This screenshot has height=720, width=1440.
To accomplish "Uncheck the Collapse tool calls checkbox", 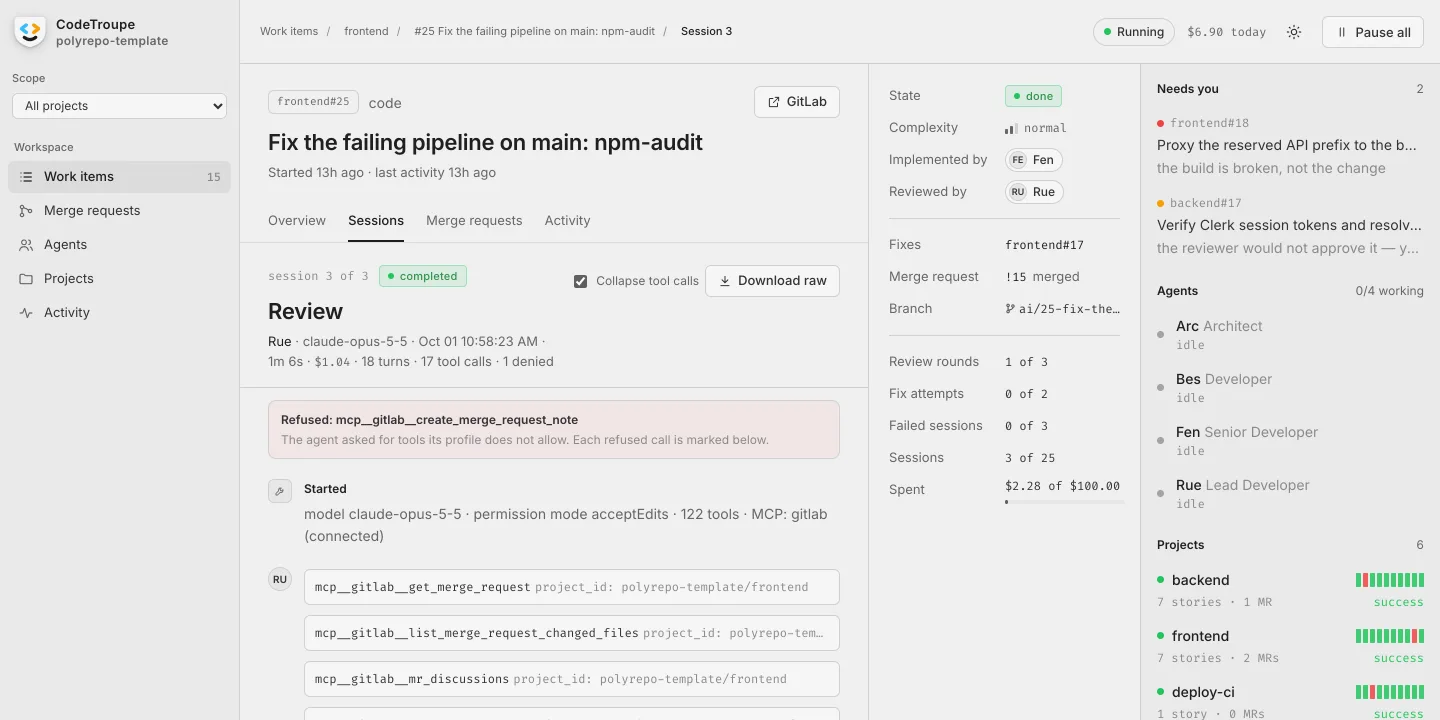I will pyautogui.click(x=580, y=281).
